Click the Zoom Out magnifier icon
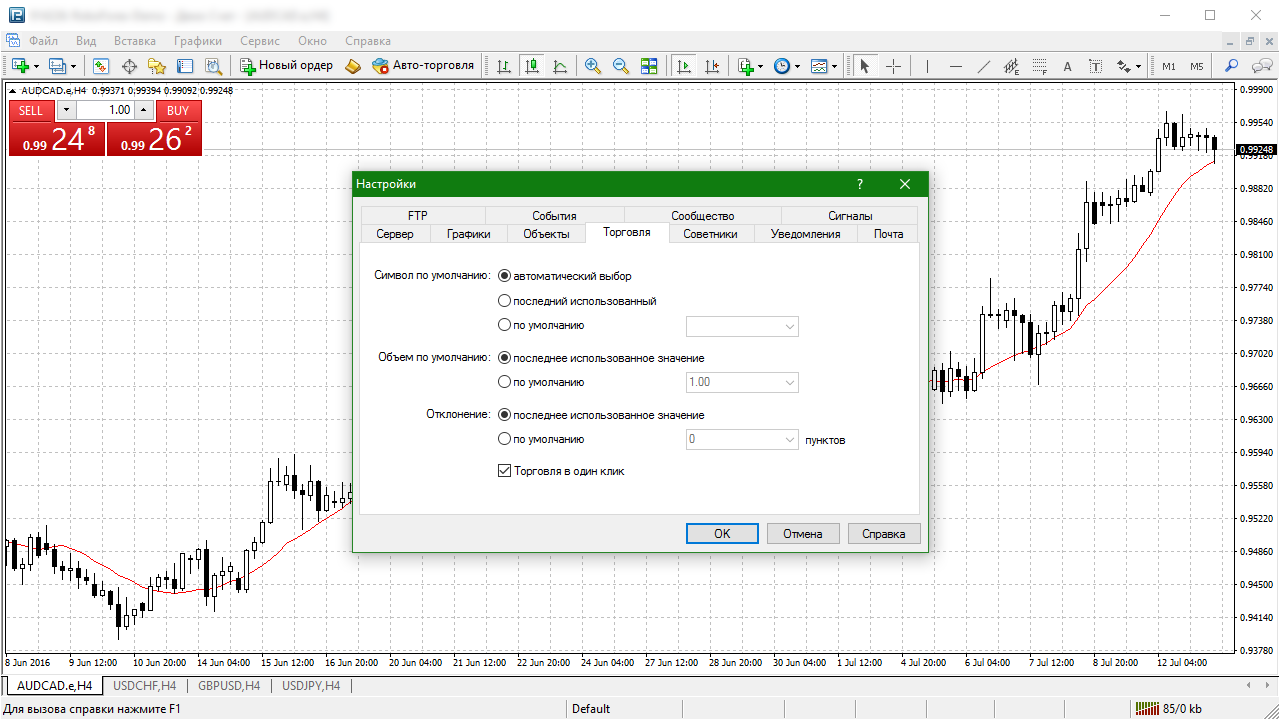 pyautogui.click(x=621, y=66)
